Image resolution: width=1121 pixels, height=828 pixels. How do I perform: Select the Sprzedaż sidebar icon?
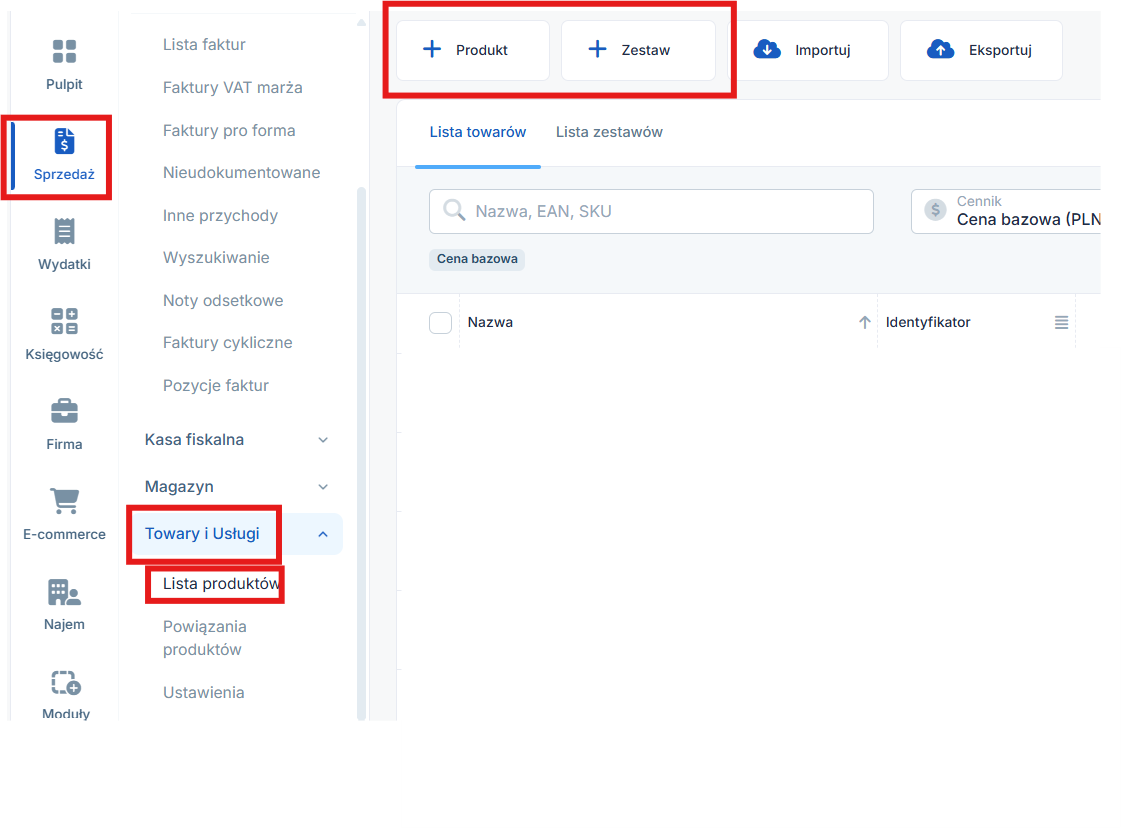coord(64,142)
